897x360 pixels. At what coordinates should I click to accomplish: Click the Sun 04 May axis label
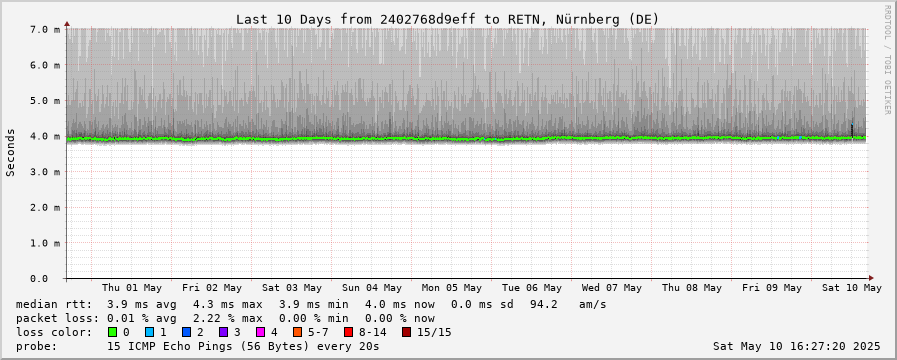point(372,288)
